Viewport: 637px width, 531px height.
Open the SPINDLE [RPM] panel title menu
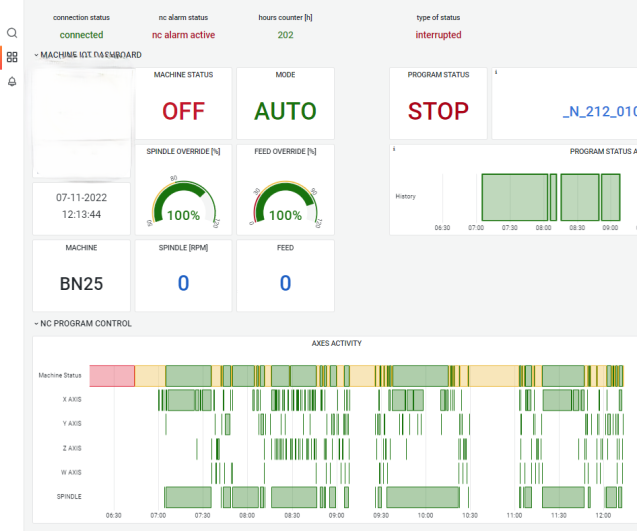(x=183, y=246)
